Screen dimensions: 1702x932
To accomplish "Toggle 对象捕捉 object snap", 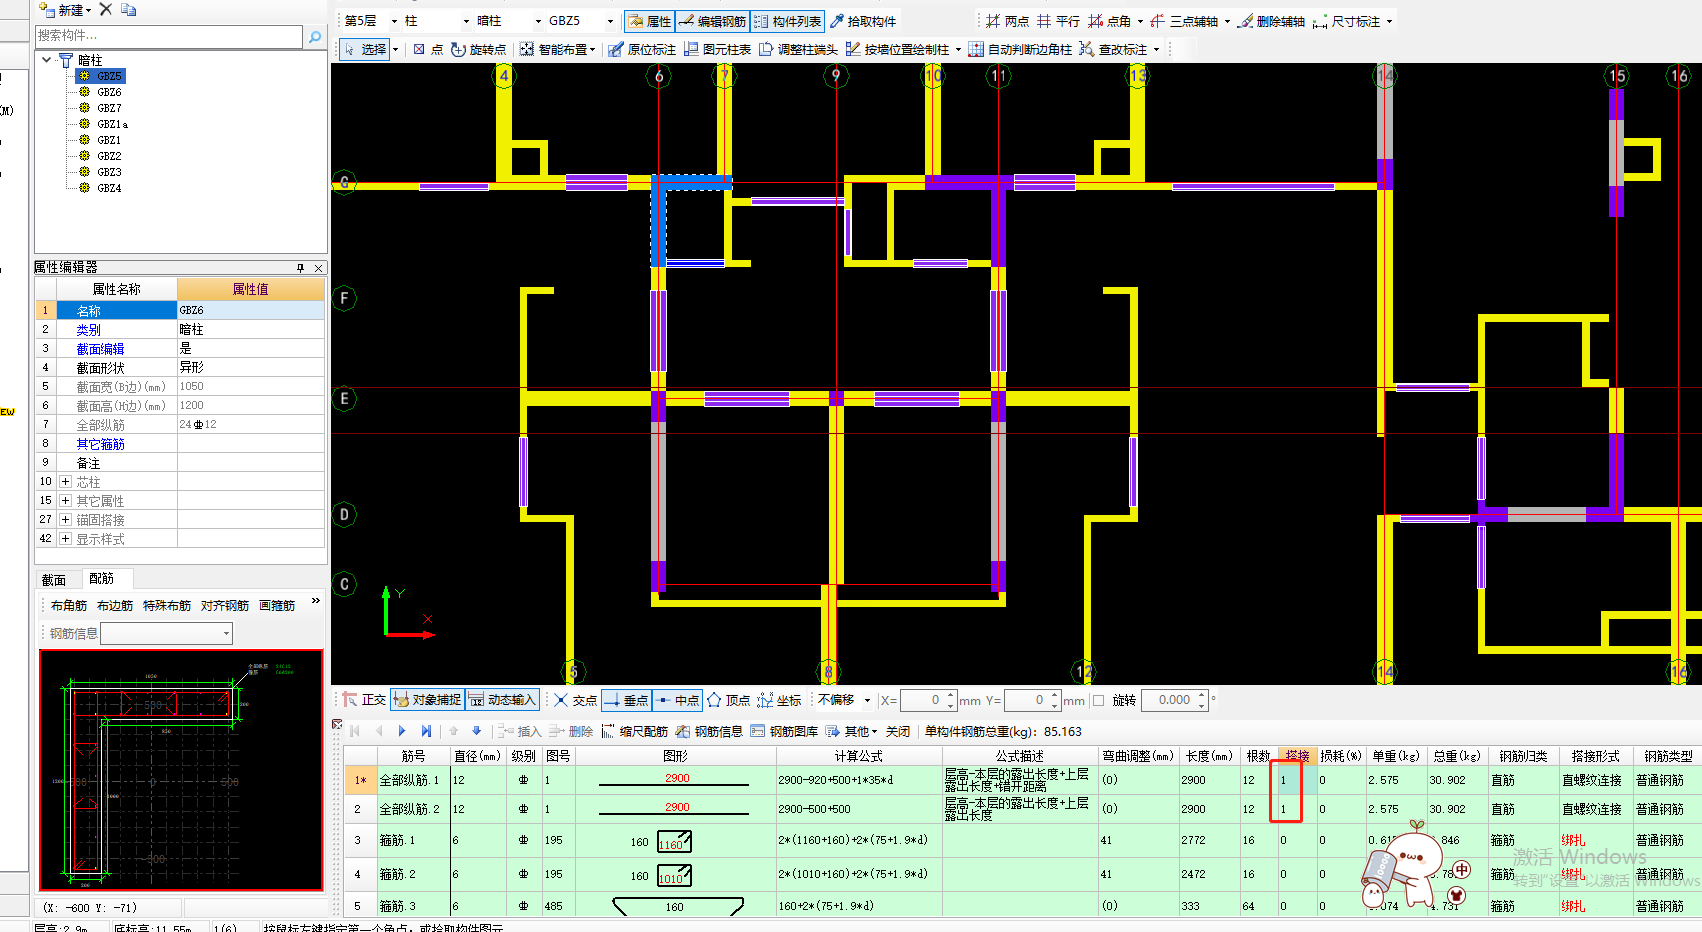I will (x=427, y=700).
